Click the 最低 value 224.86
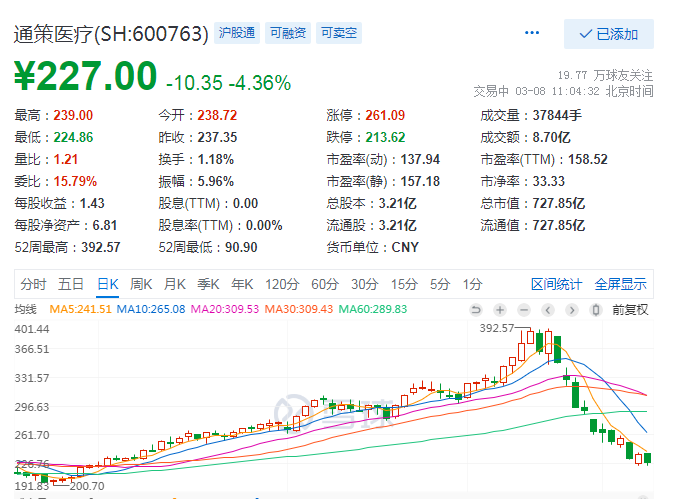The image size is (674, 499). click(73, 137)
